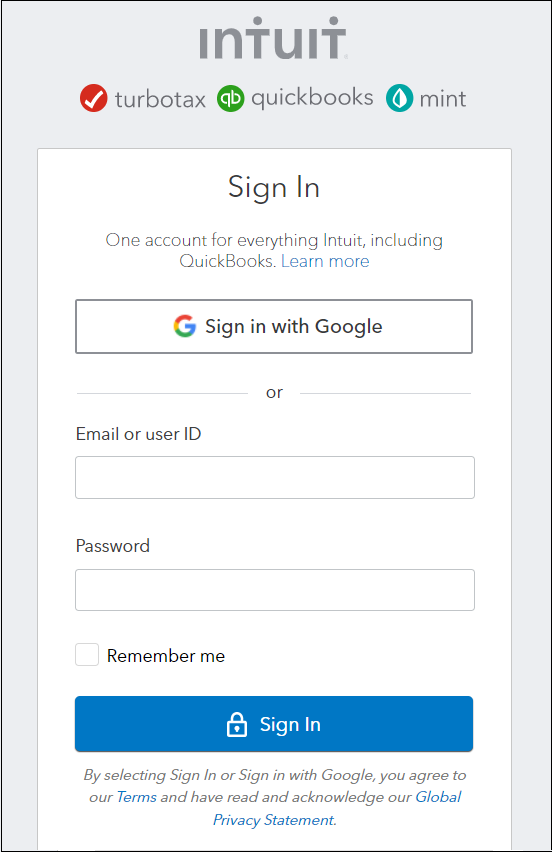Click the turbotax wordmark text
Screen dimensions: 552x852
(160, 99)
